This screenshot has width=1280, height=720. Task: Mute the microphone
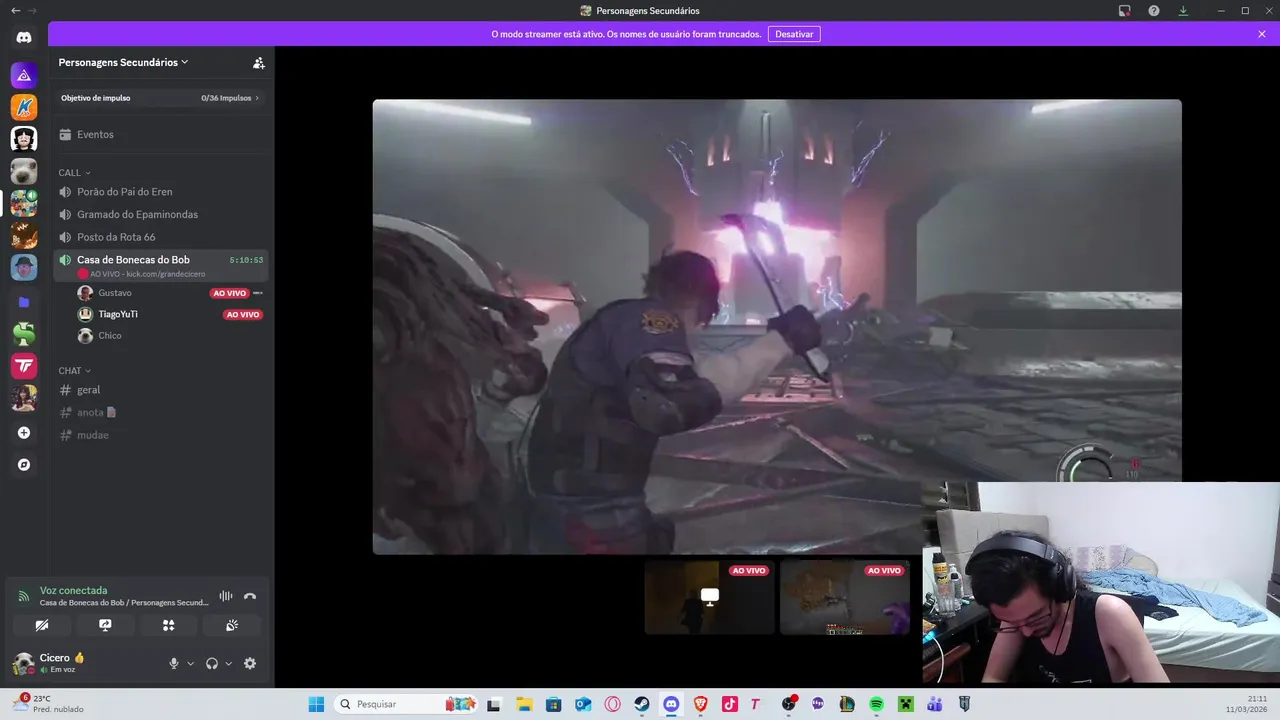[x=173, y=663]
